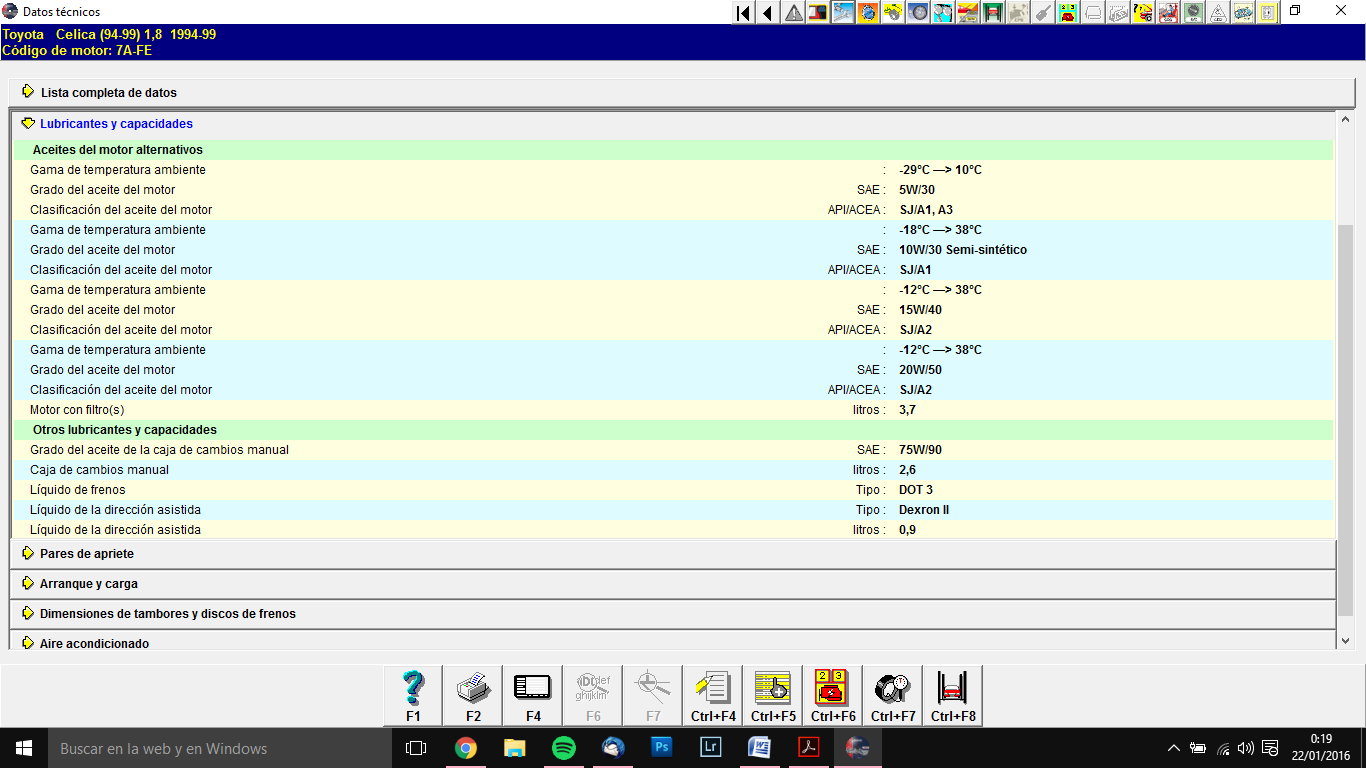This screenshot has height=768, width=1366.
Task: Click the value 5W/30
Action: tap(917, 190)
